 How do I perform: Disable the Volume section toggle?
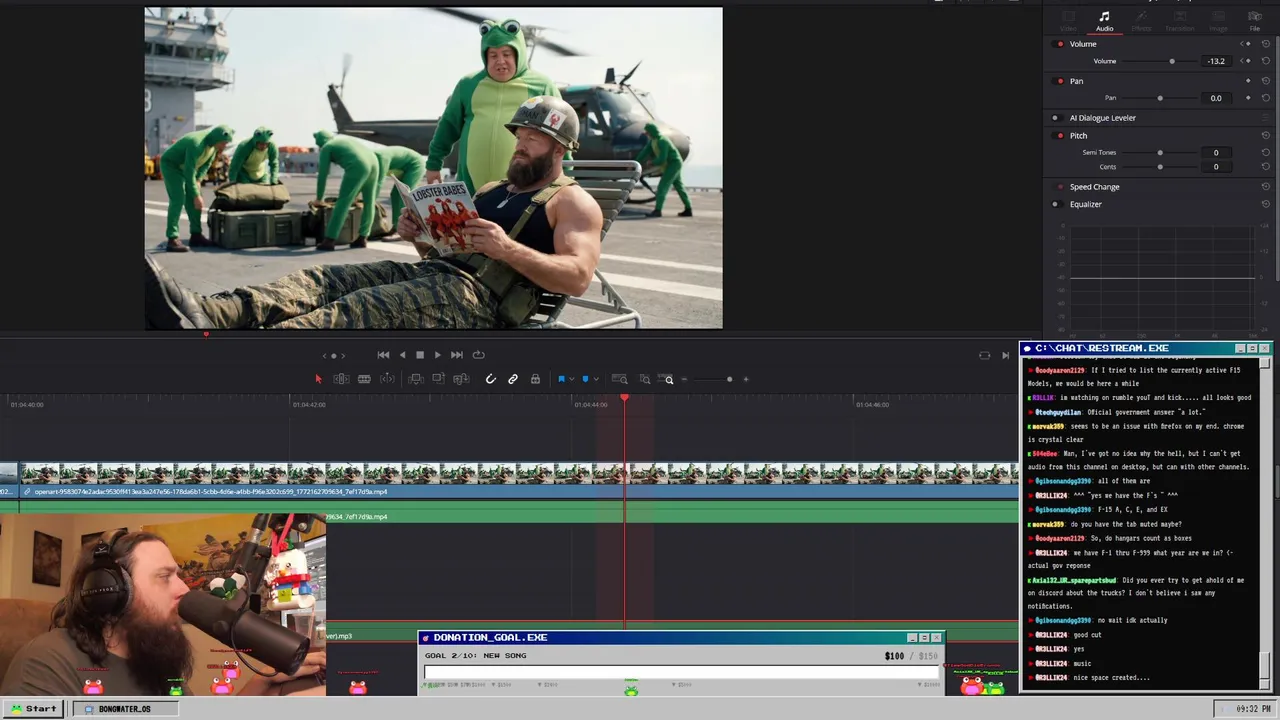pos(1060,44)
